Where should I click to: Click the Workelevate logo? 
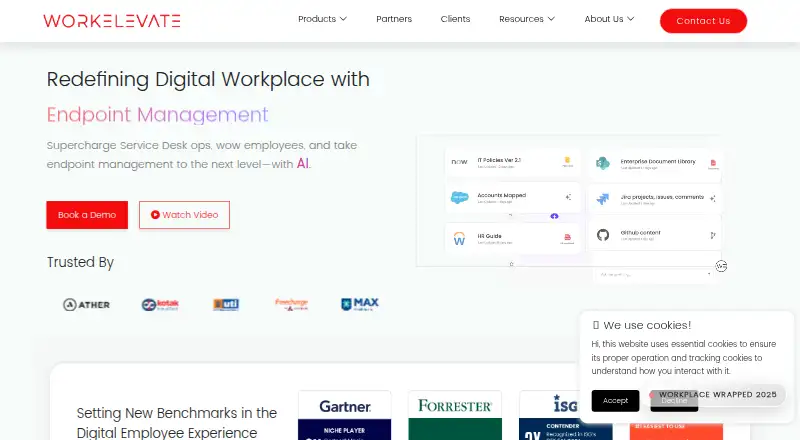(112, 21)
